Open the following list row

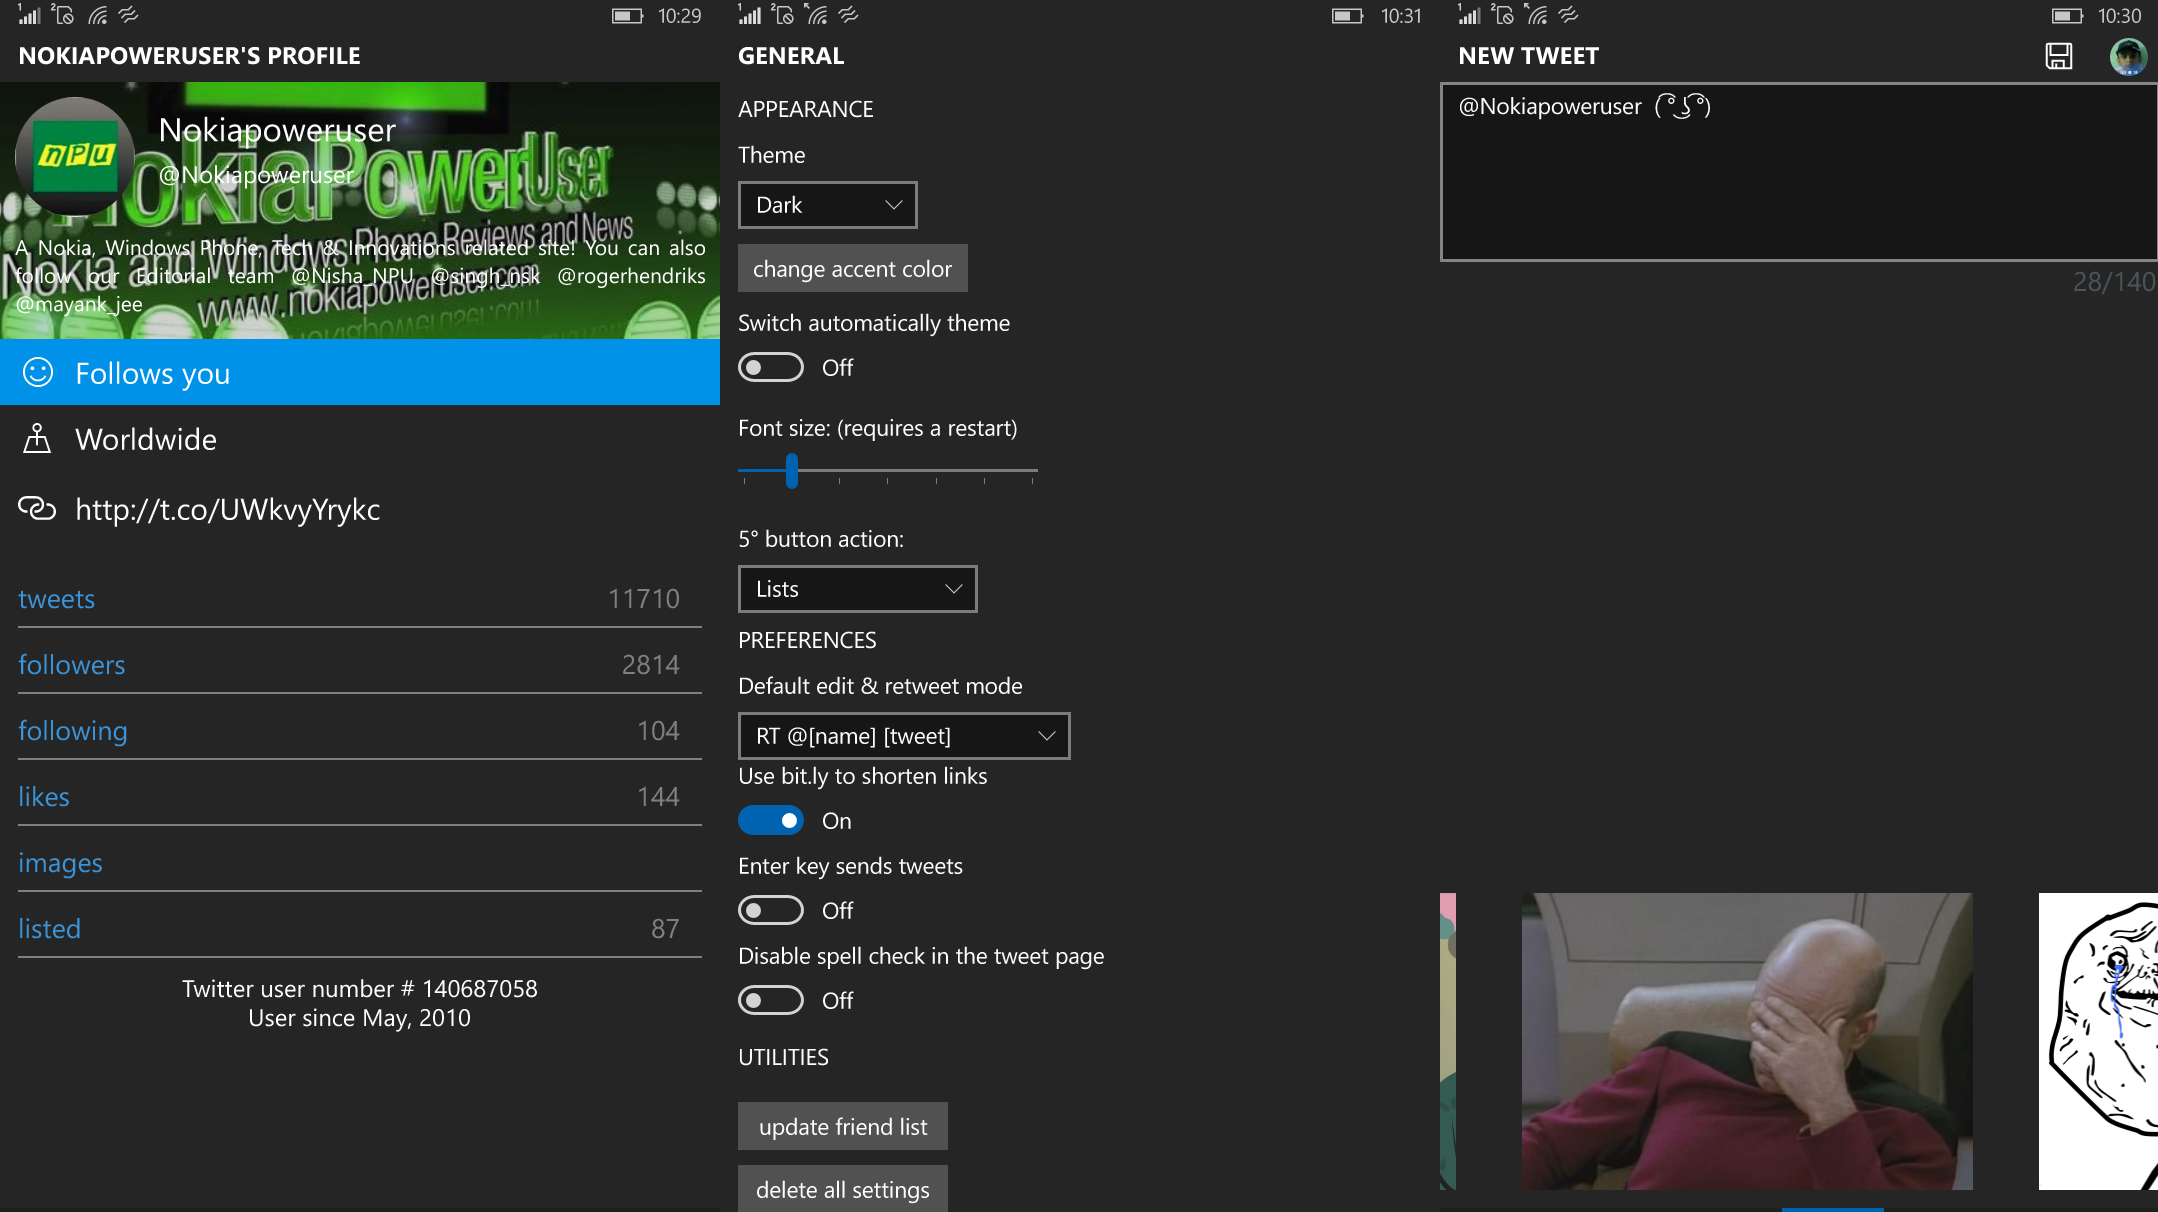[360, 730]
